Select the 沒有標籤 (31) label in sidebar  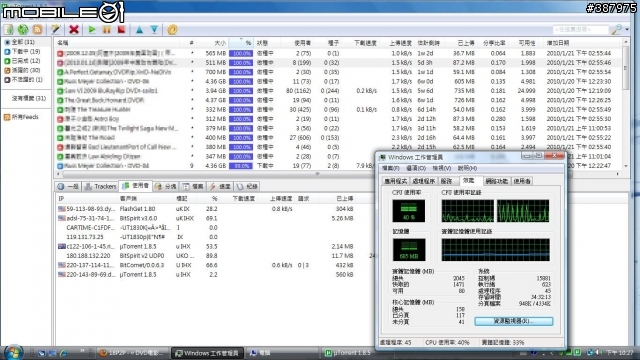point(29,98)
